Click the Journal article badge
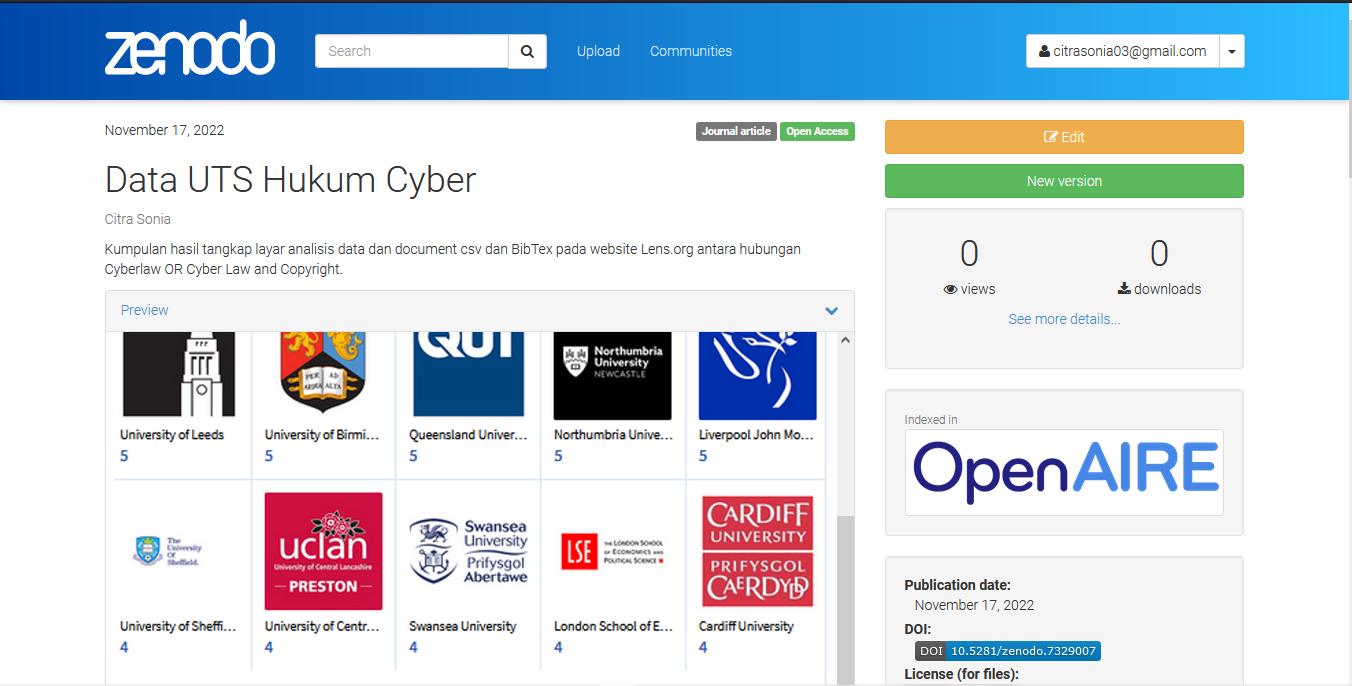The width and height of the screenshot is (1352, 686). (x=736, y=131)
